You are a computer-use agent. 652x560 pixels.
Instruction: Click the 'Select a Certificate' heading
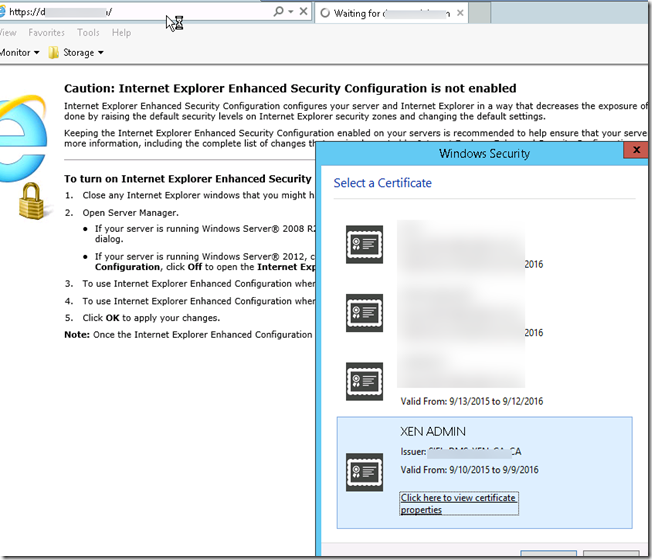383,183
